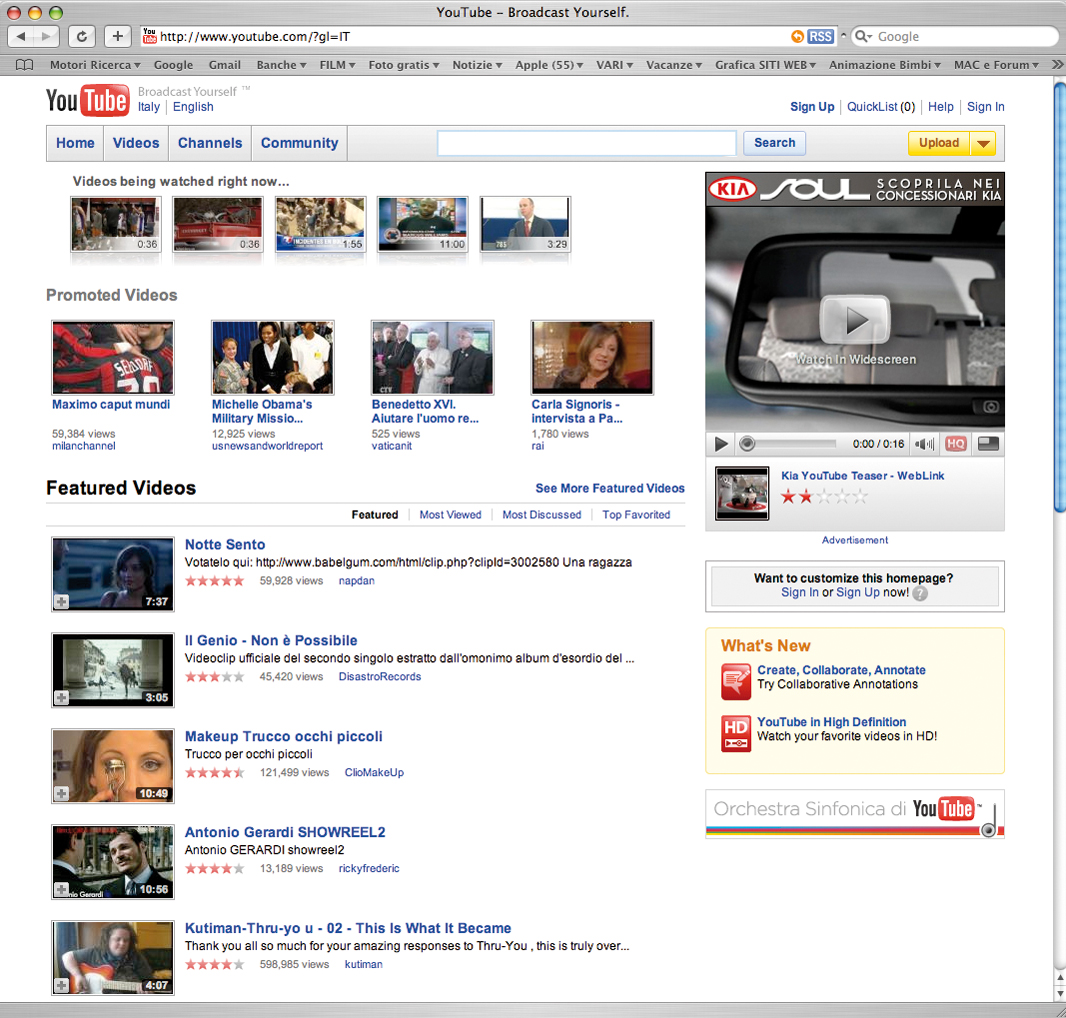Viewport: 1066px width, 1018px height.
Task: Toggle HQ quality on the Kia player
Action: (955, 444)
